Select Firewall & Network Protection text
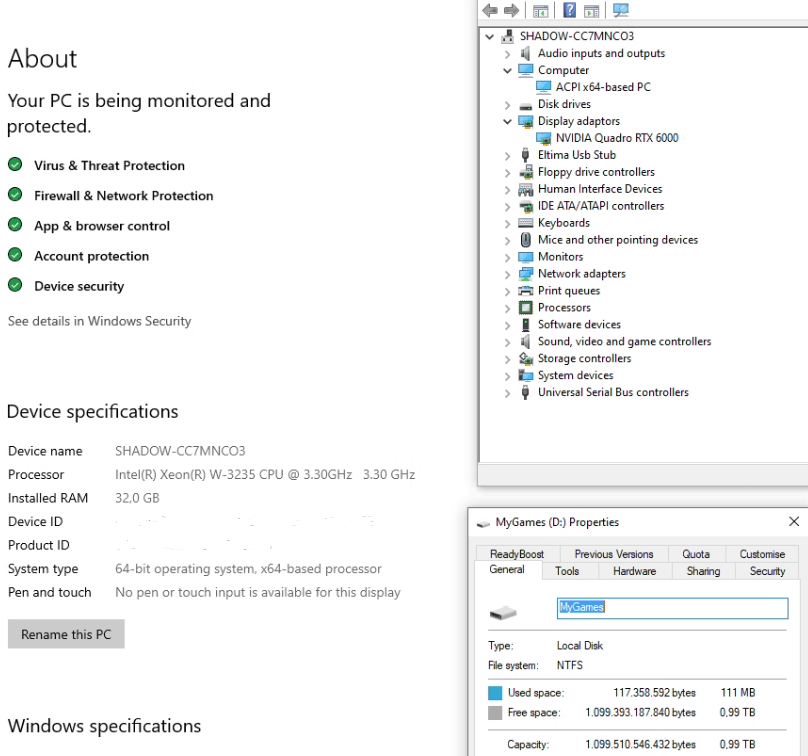The width and height of the screenshot is (808, 756). click(x=124, y=196)
